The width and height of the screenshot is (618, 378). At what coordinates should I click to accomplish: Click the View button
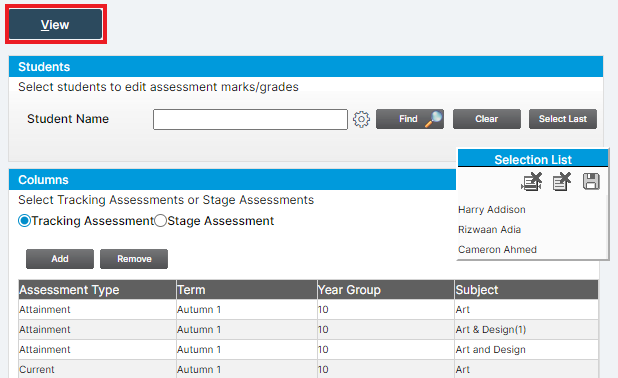(56, 24)
